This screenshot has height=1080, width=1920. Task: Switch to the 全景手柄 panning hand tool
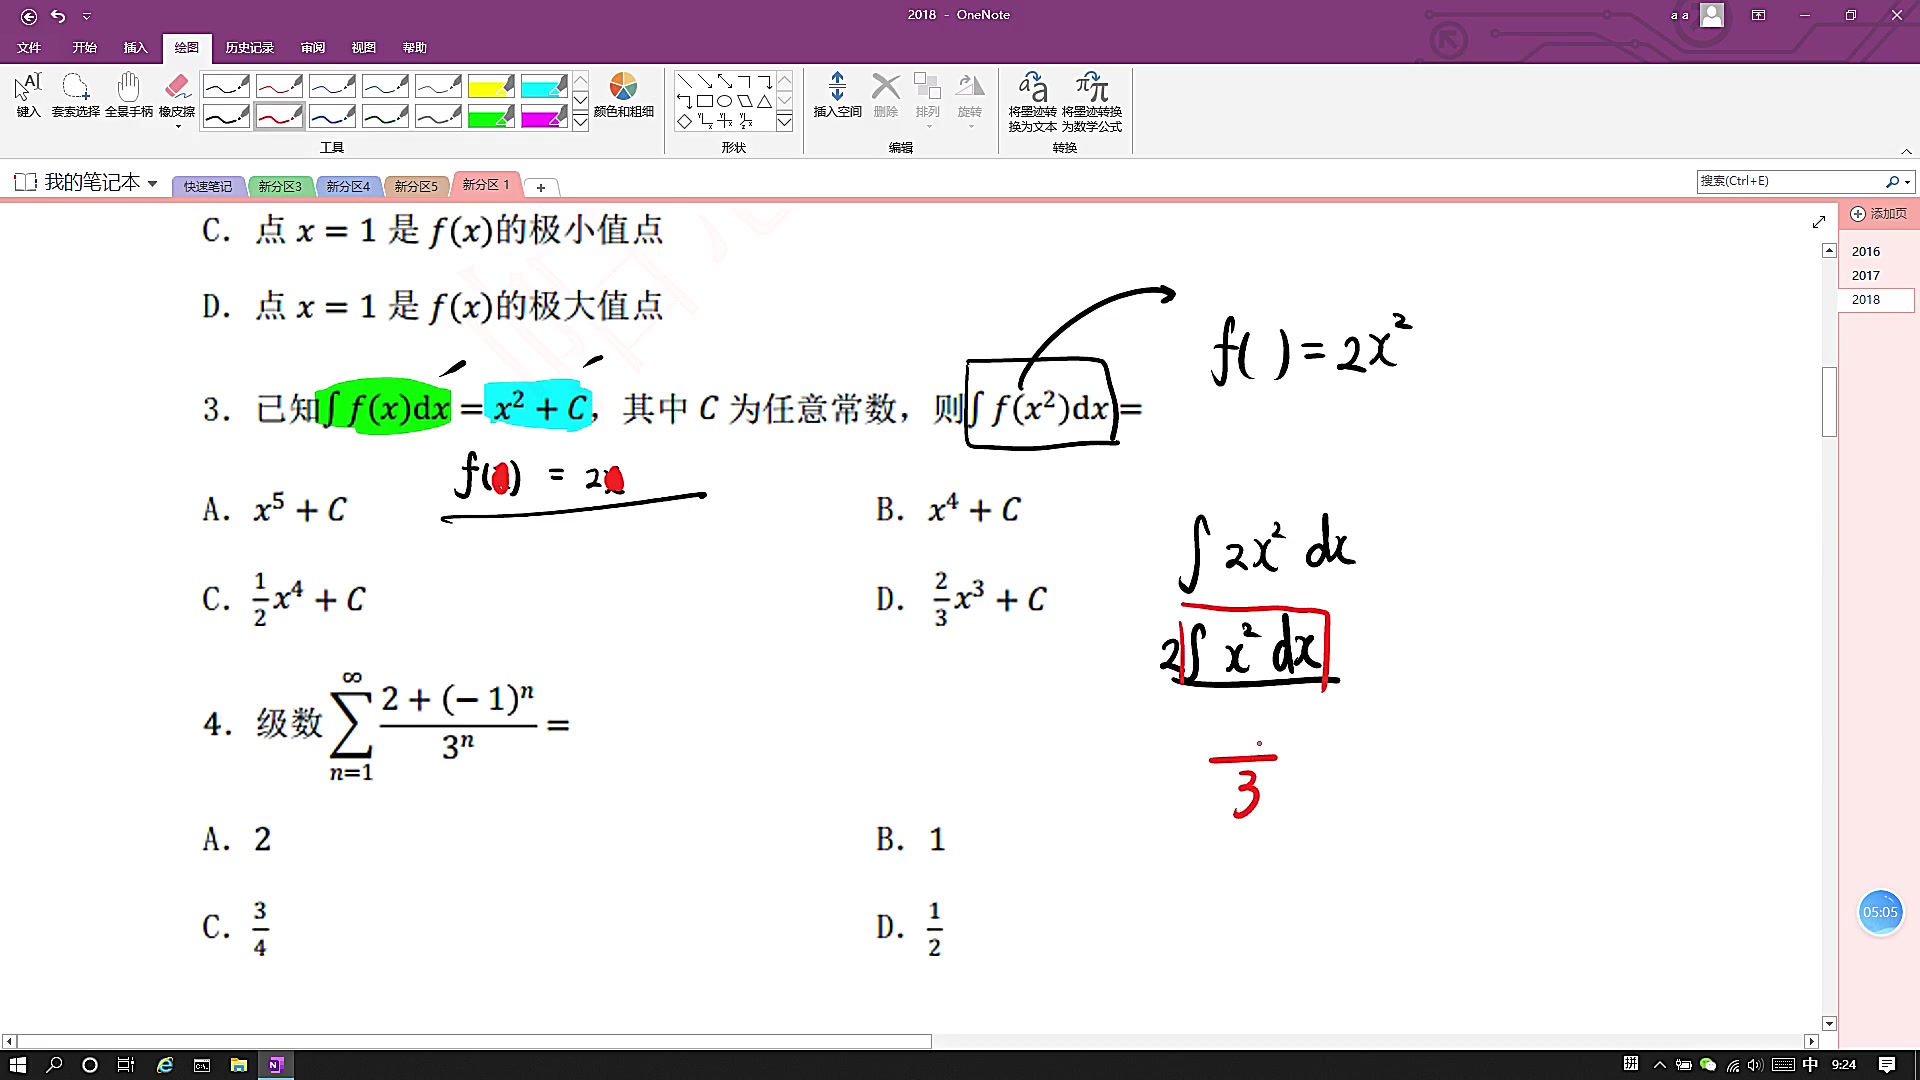click(x=128, y=97)
